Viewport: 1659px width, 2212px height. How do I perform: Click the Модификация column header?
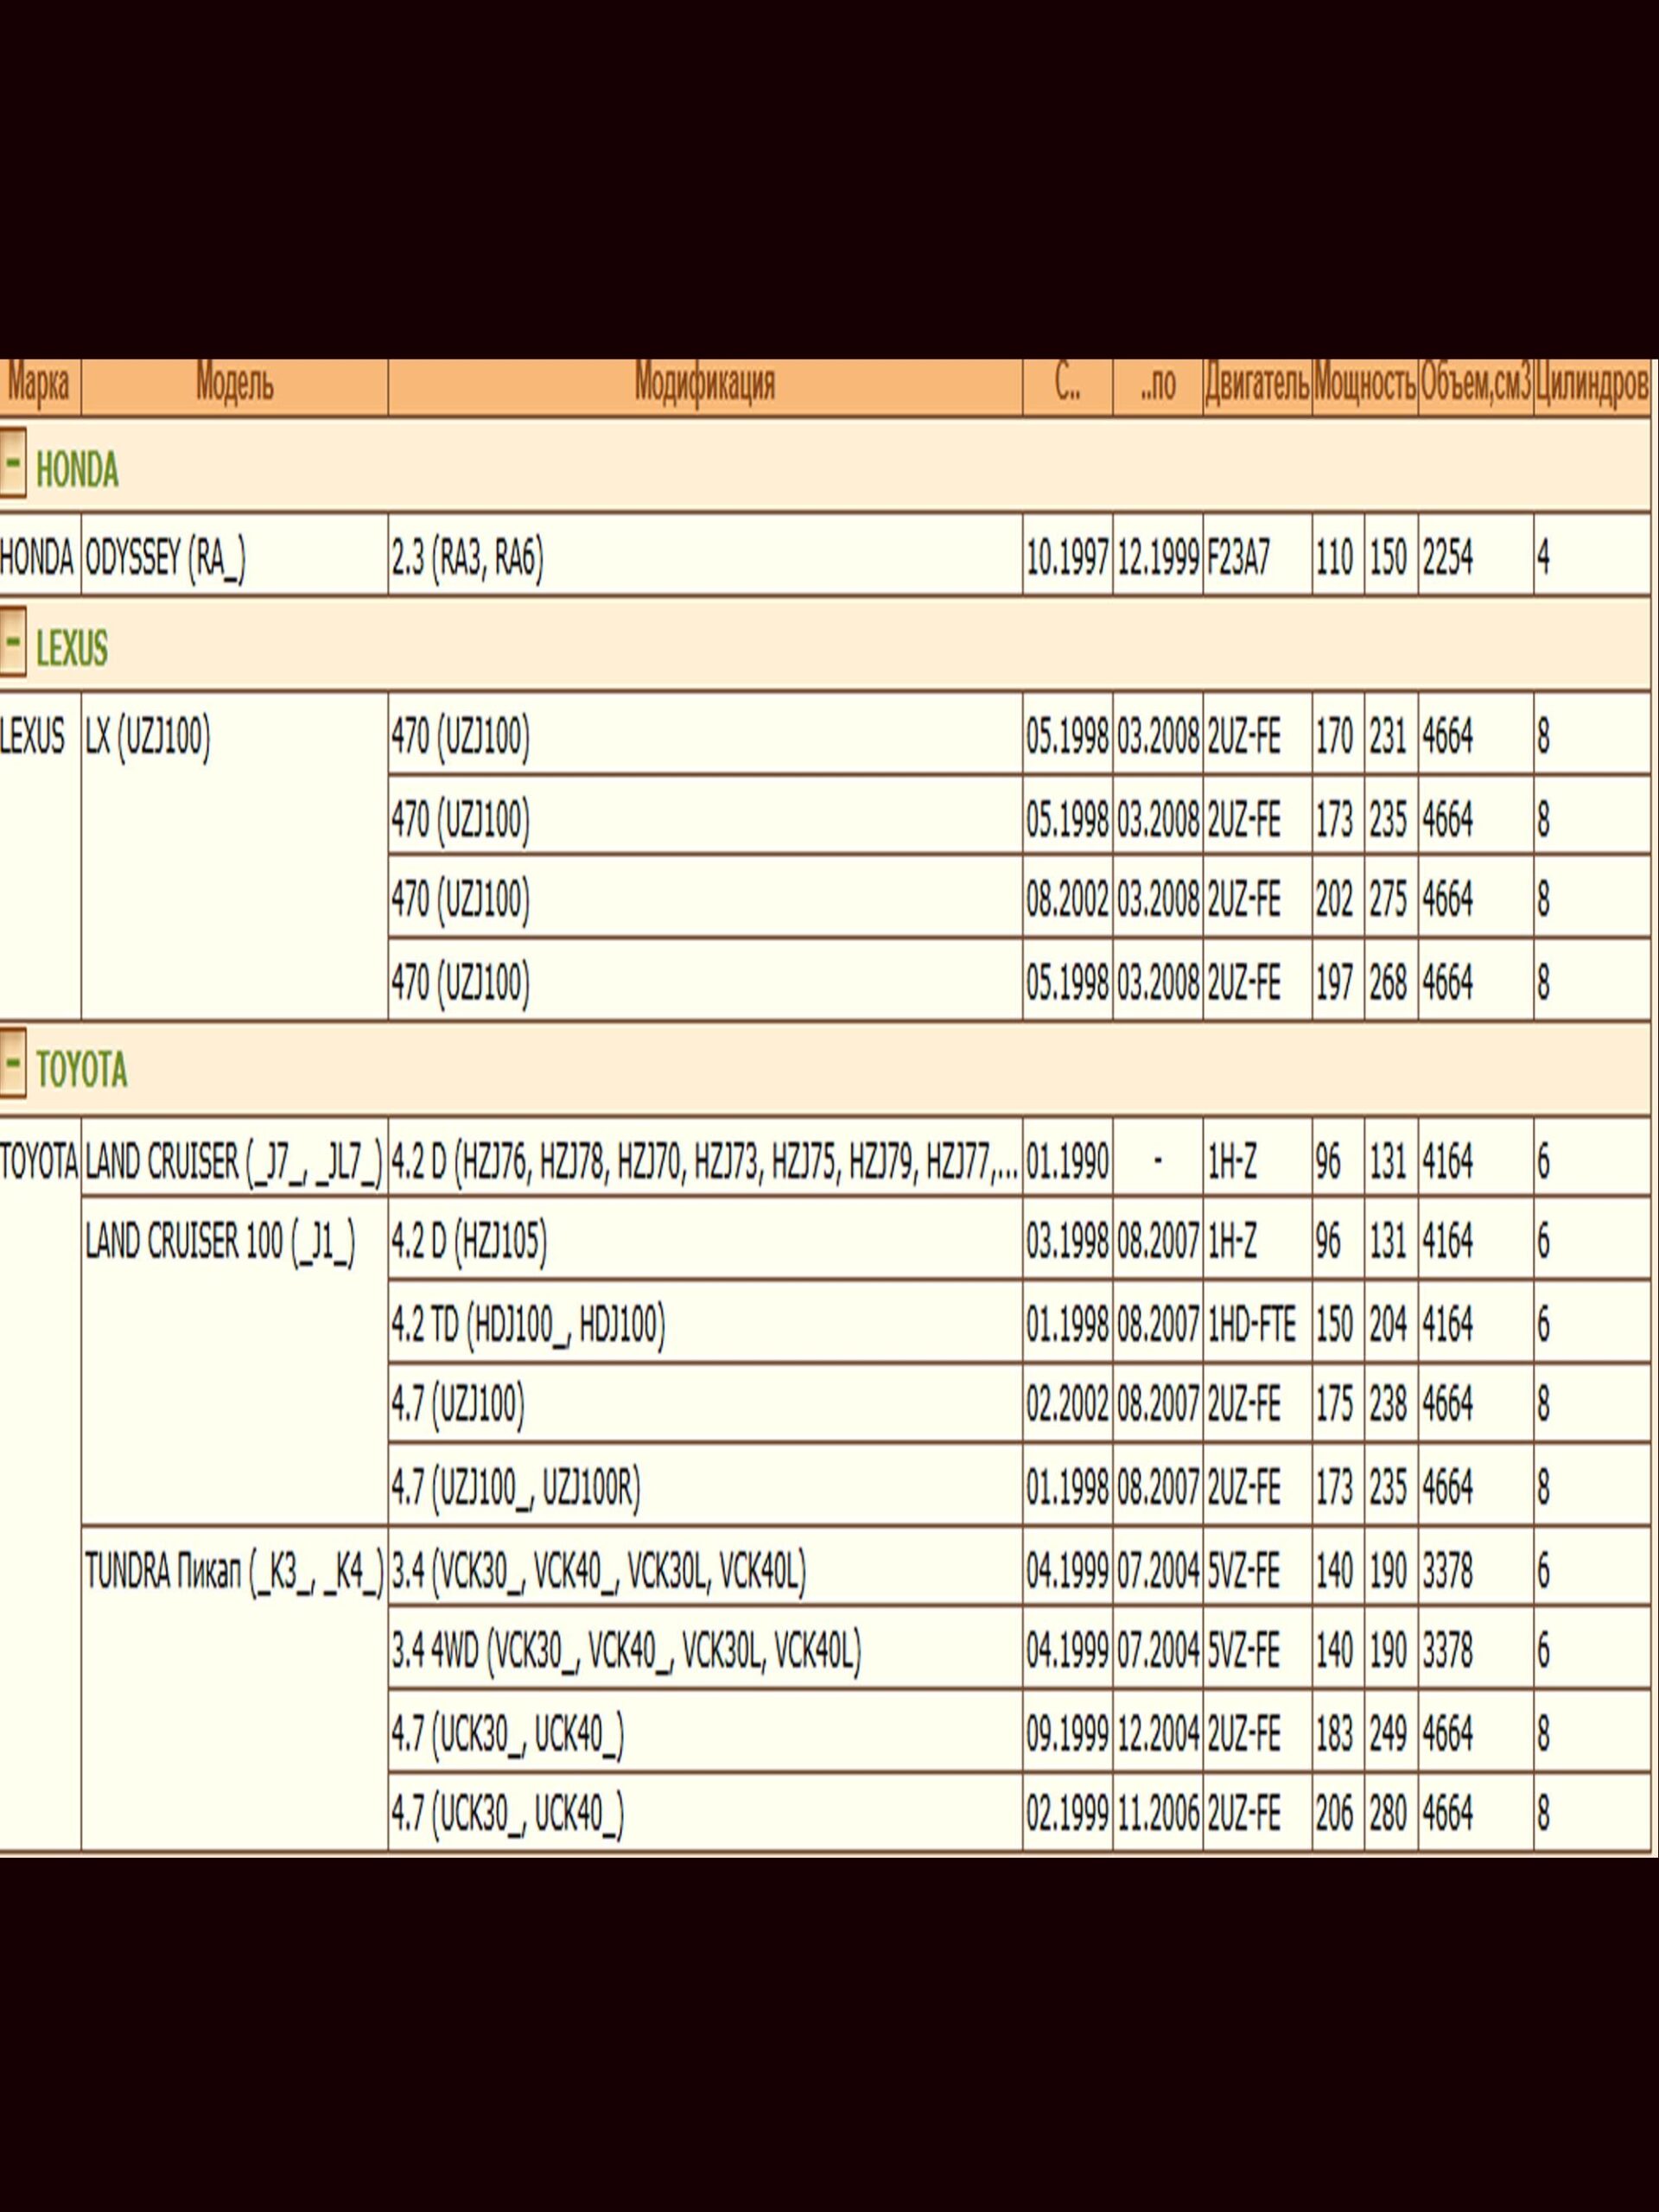click(704, 385)
